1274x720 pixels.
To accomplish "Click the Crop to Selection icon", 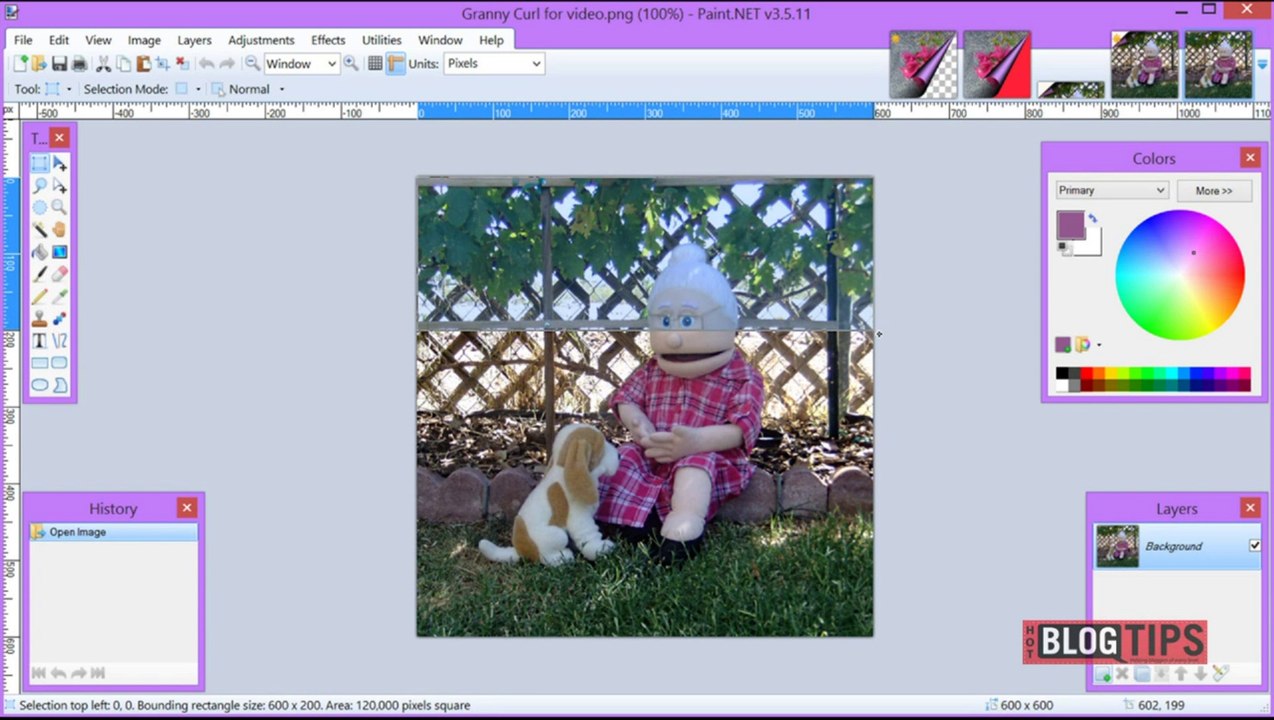I will coord(162,64).
